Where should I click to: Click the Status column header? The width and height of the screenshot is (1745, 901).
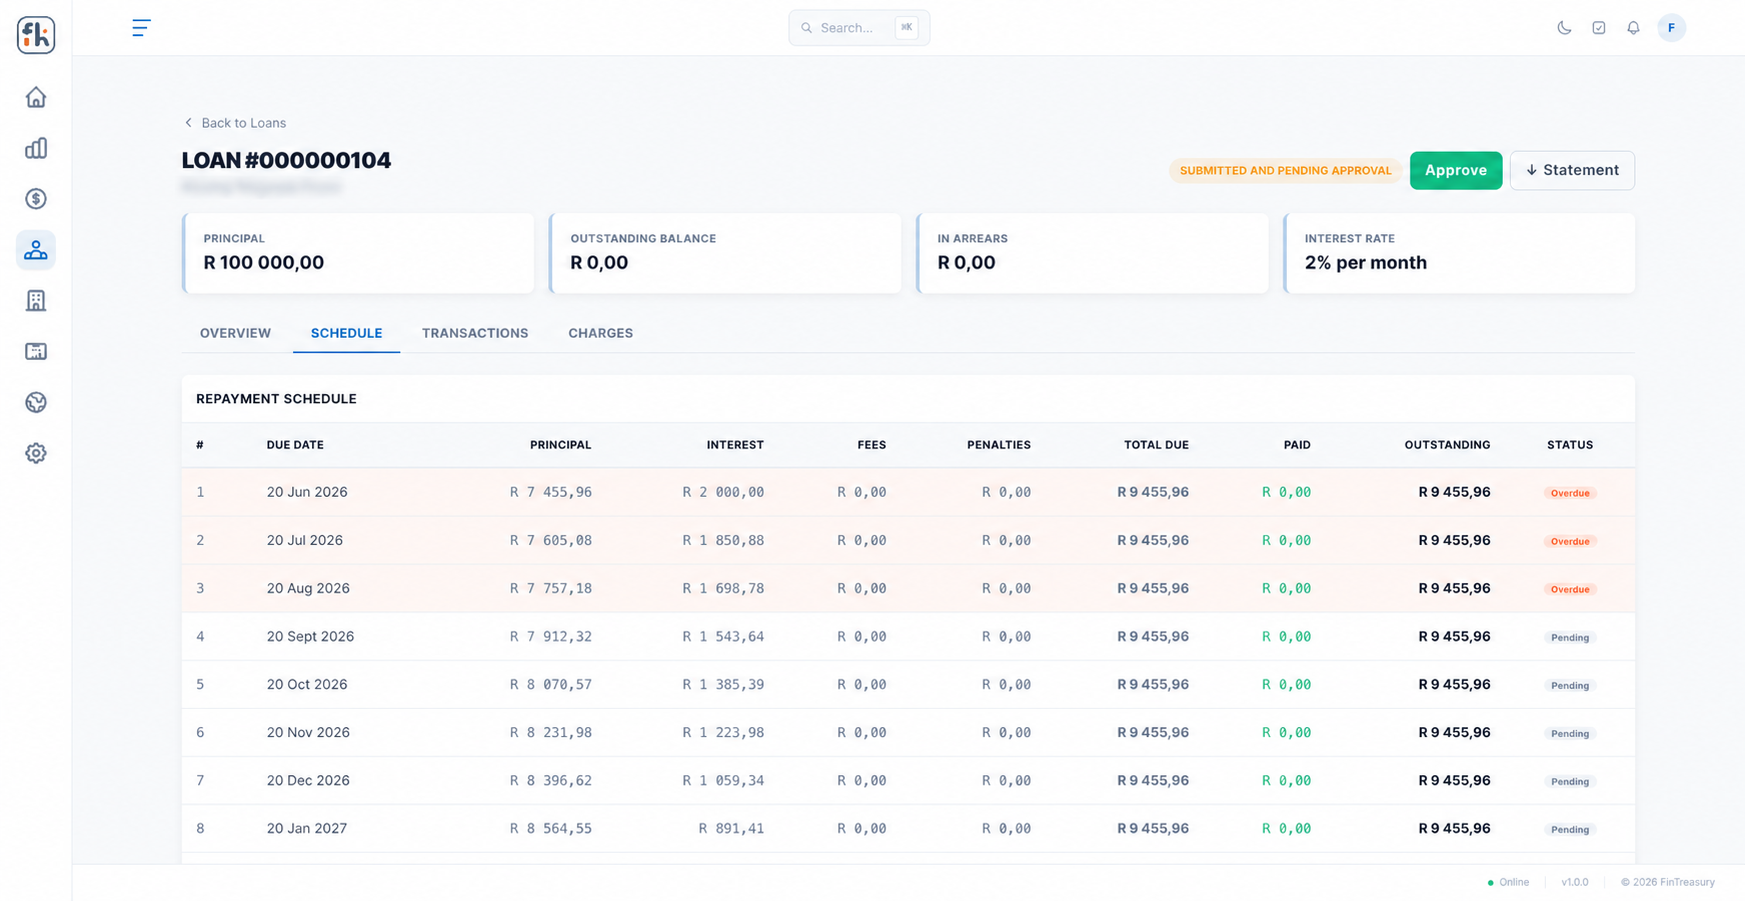click(1570, 445)
